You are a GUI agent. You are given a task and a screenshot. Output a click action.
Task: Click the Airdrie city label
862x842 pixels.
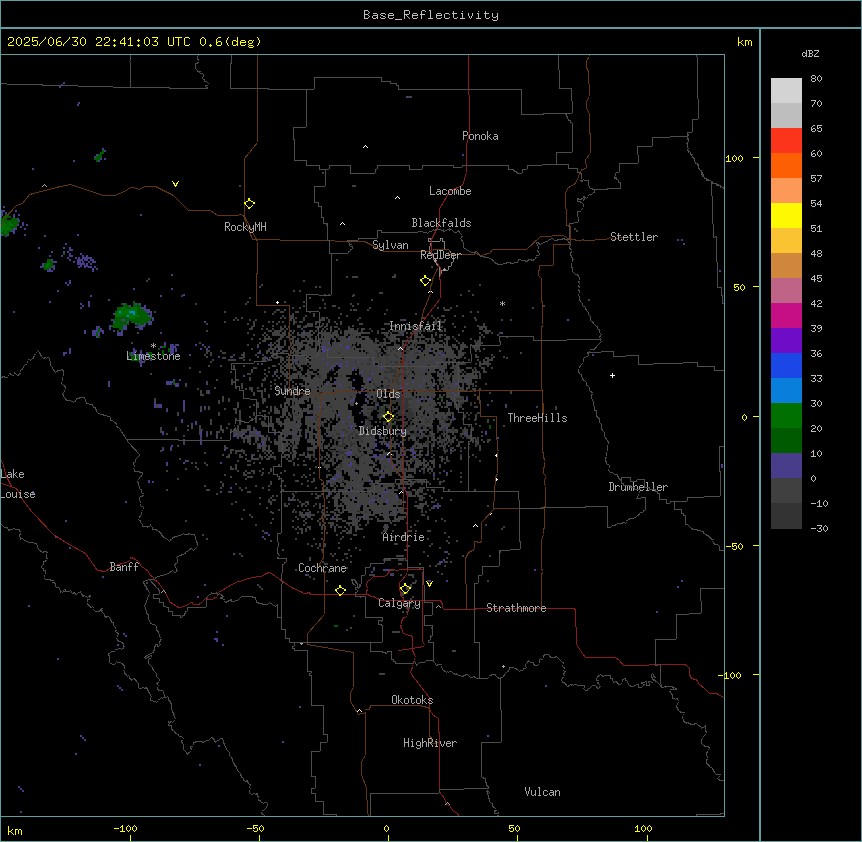(x=404, y=537)
